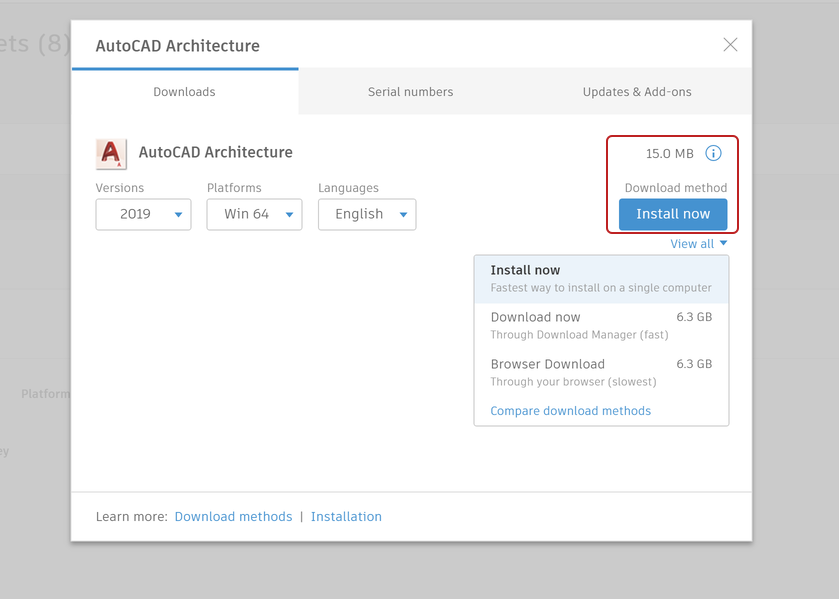Open the Installation help link
This screenshot has width=839, height=599.
point(346,516)
